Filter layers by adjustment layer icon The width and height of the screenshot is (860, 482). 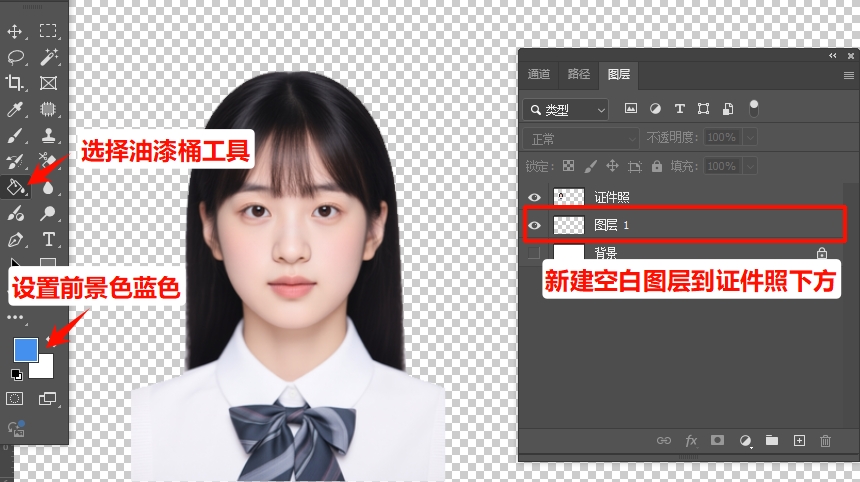pyautogui.click(x=655, y=109)
